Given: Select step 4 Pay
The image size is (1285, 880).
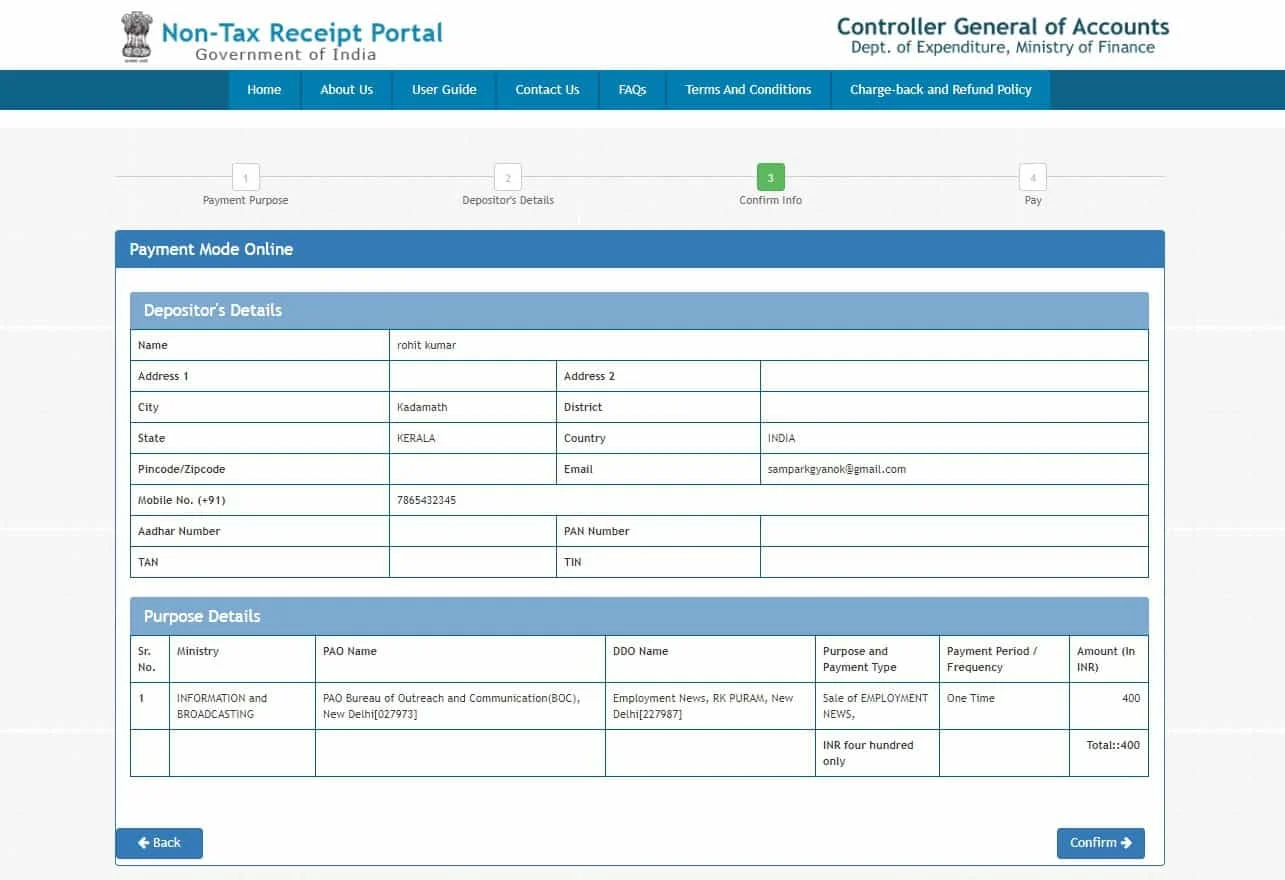Looking at the screenshot, I should coord(1033,178).
